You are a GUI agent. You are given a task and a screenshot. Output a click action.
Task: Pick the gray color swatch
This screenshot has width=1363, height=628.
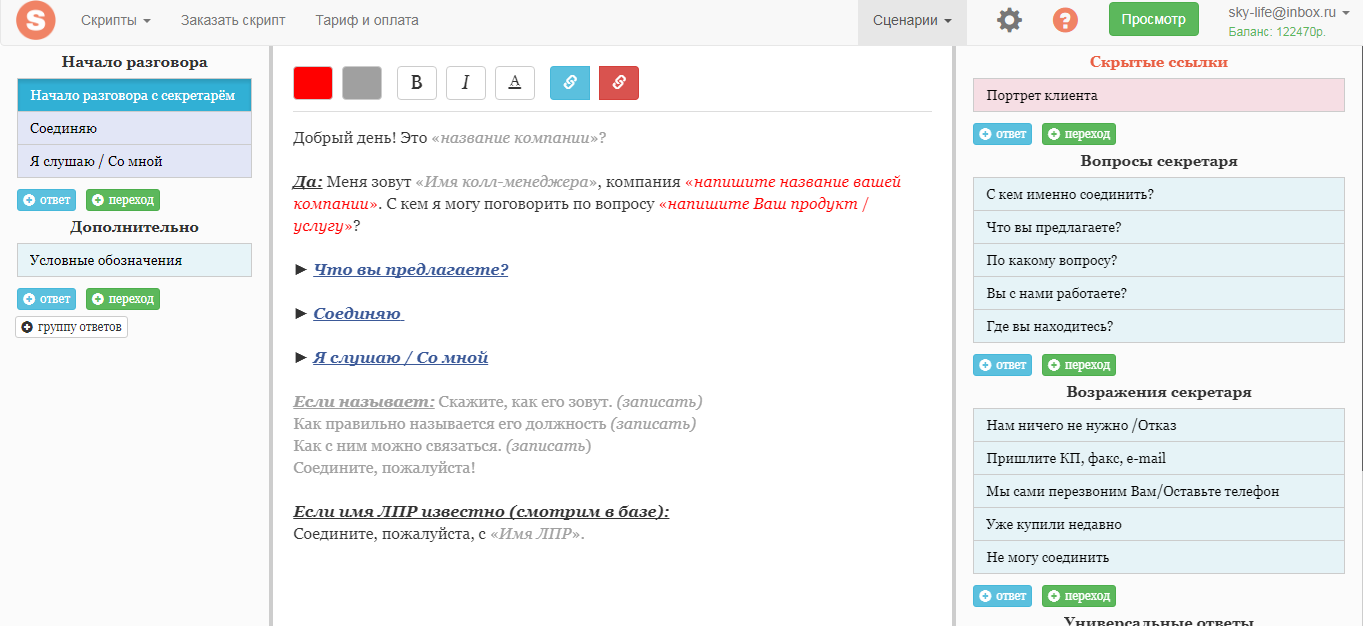click(x=362, y=83)
